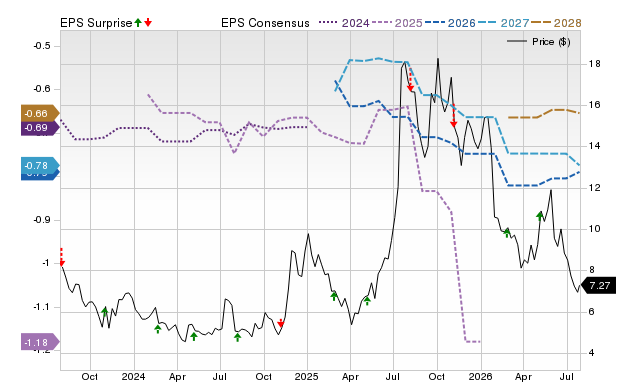Click the 10 label on the price axis
Image resolution: width=640 pixels, height=382 pixels.
click(x=595, y=229)
